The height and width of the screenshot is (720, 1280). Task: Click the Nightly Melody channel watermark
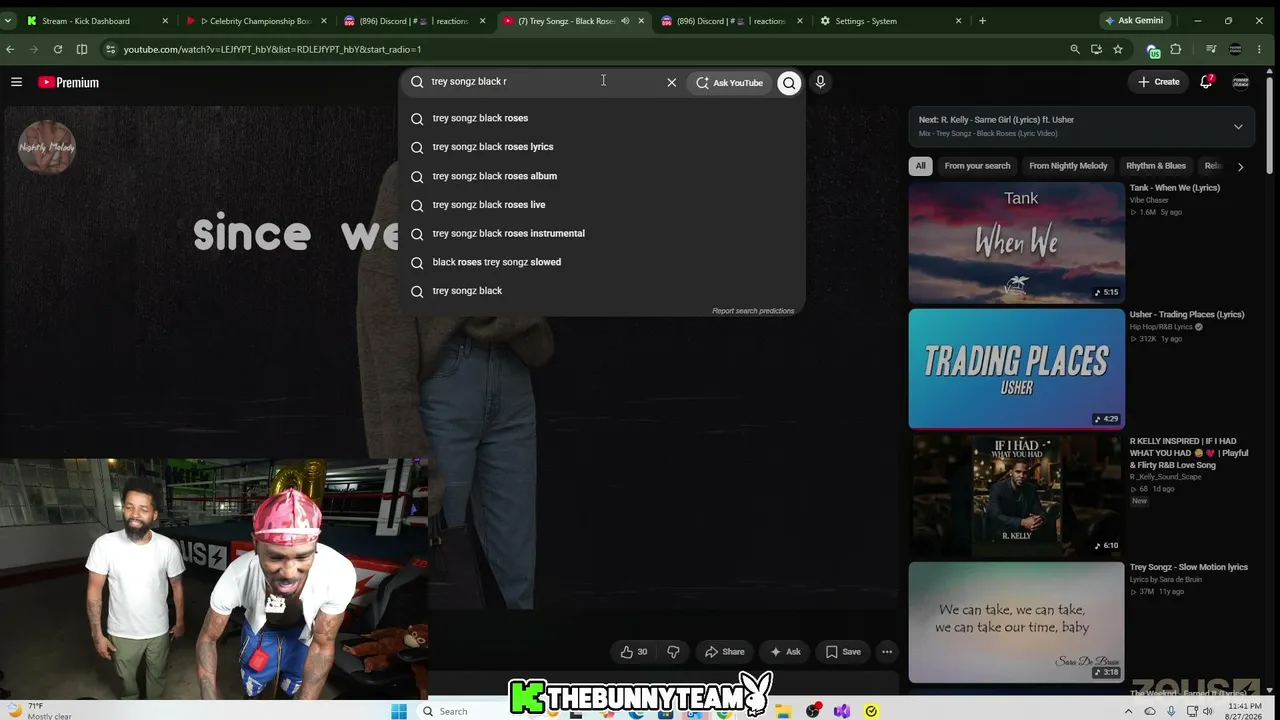46,147
